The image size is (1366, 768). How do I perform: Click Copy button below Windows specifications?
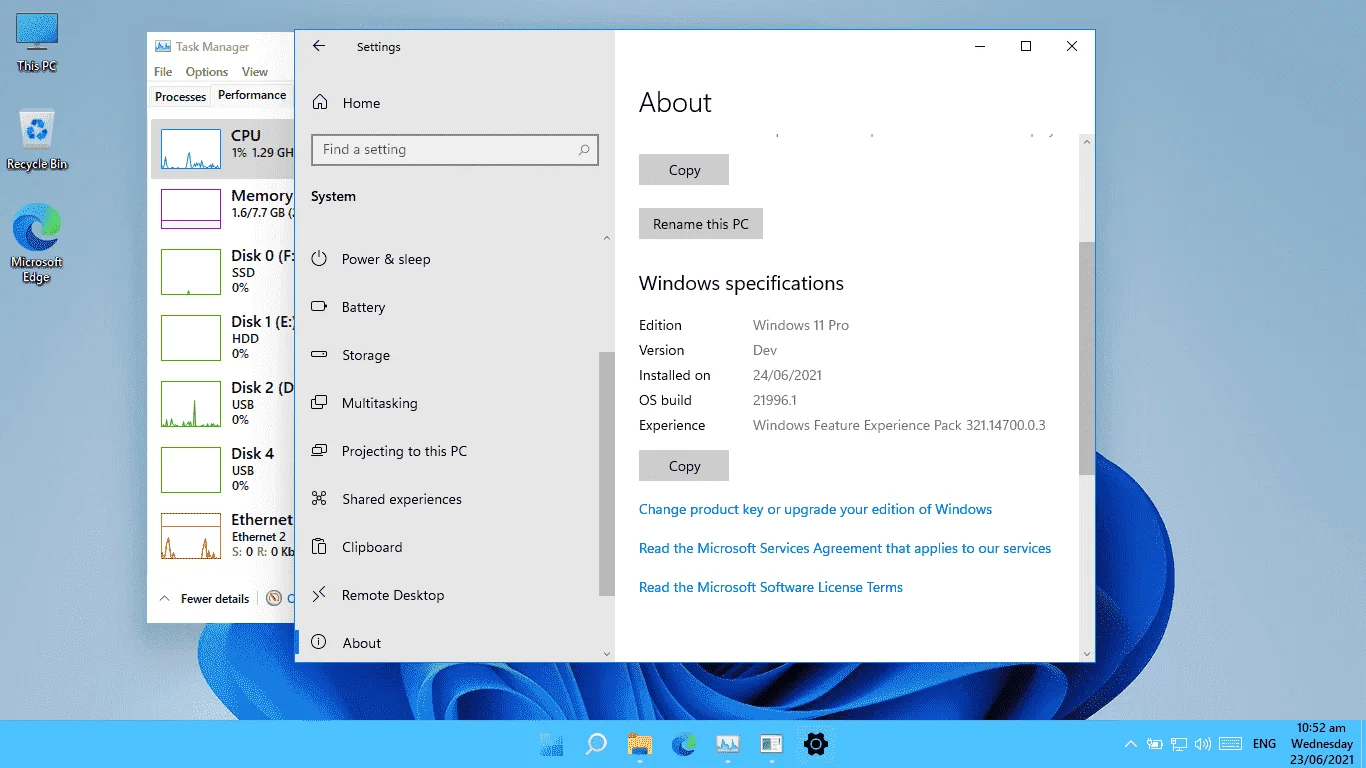(684, 466)
